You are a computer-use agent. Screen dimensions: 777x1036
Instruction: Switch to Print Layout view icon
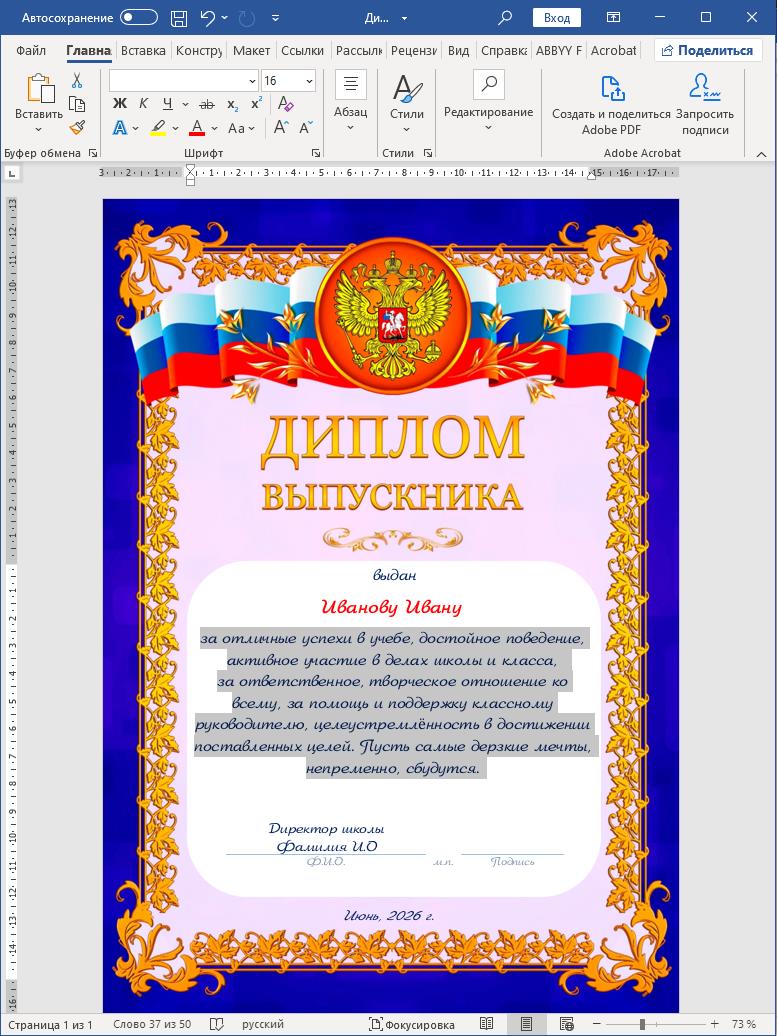[x=527, y=1024]
